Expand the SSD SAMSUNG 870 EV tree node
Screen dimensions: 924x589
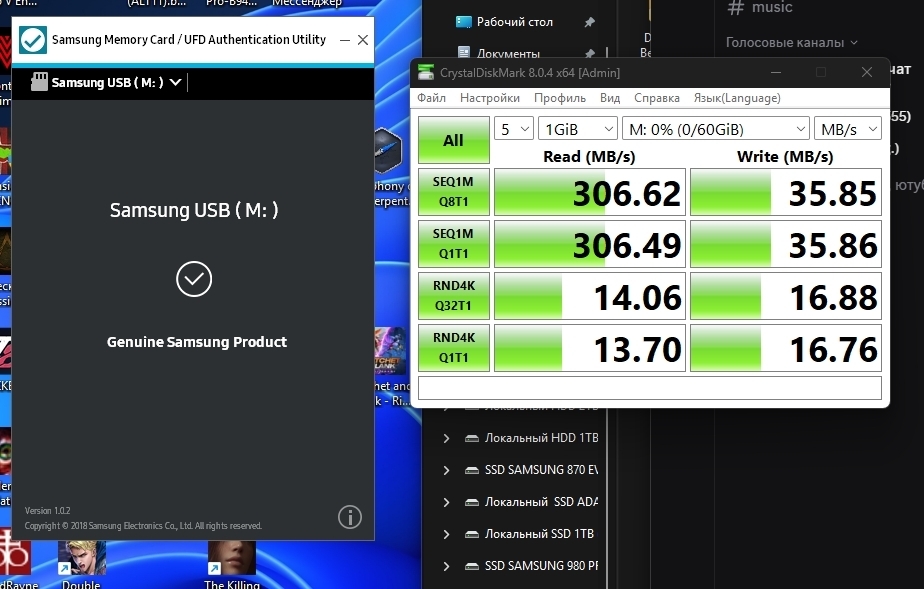(x=446, y=470)
